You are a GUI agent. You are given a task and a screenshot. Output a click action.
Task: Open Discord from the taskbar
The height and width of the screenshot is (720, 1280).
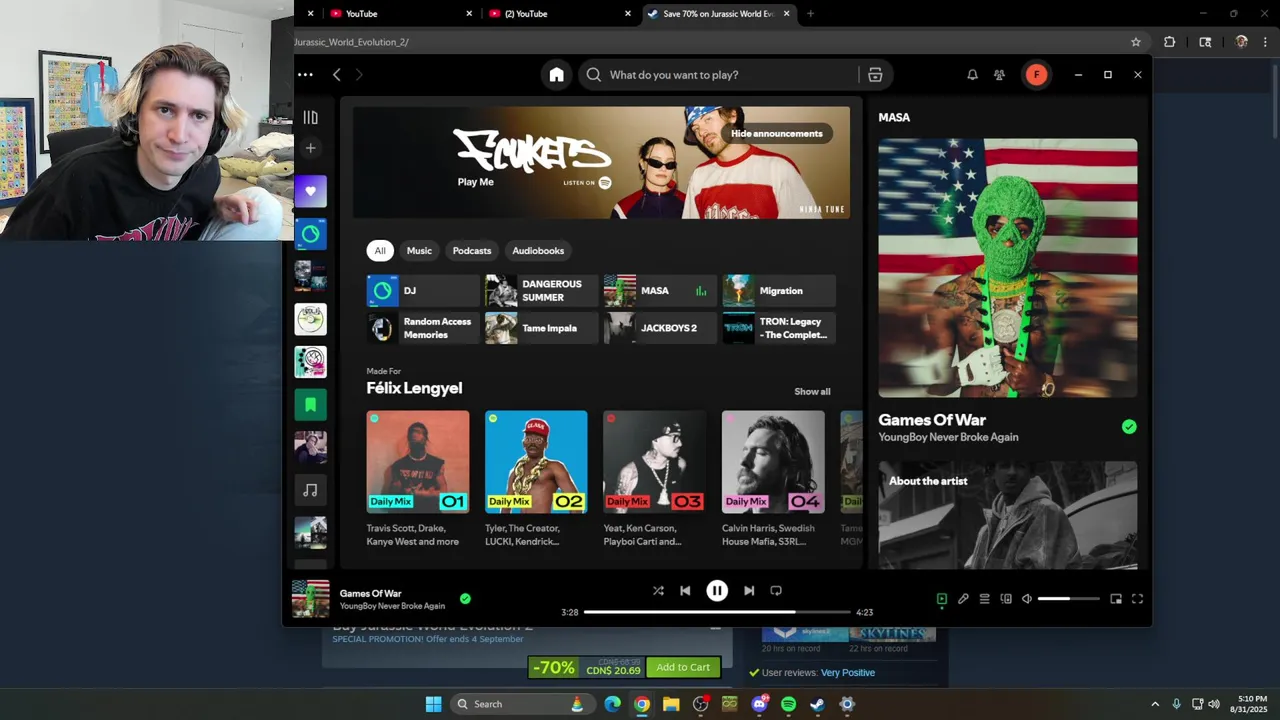coord(760,704)
